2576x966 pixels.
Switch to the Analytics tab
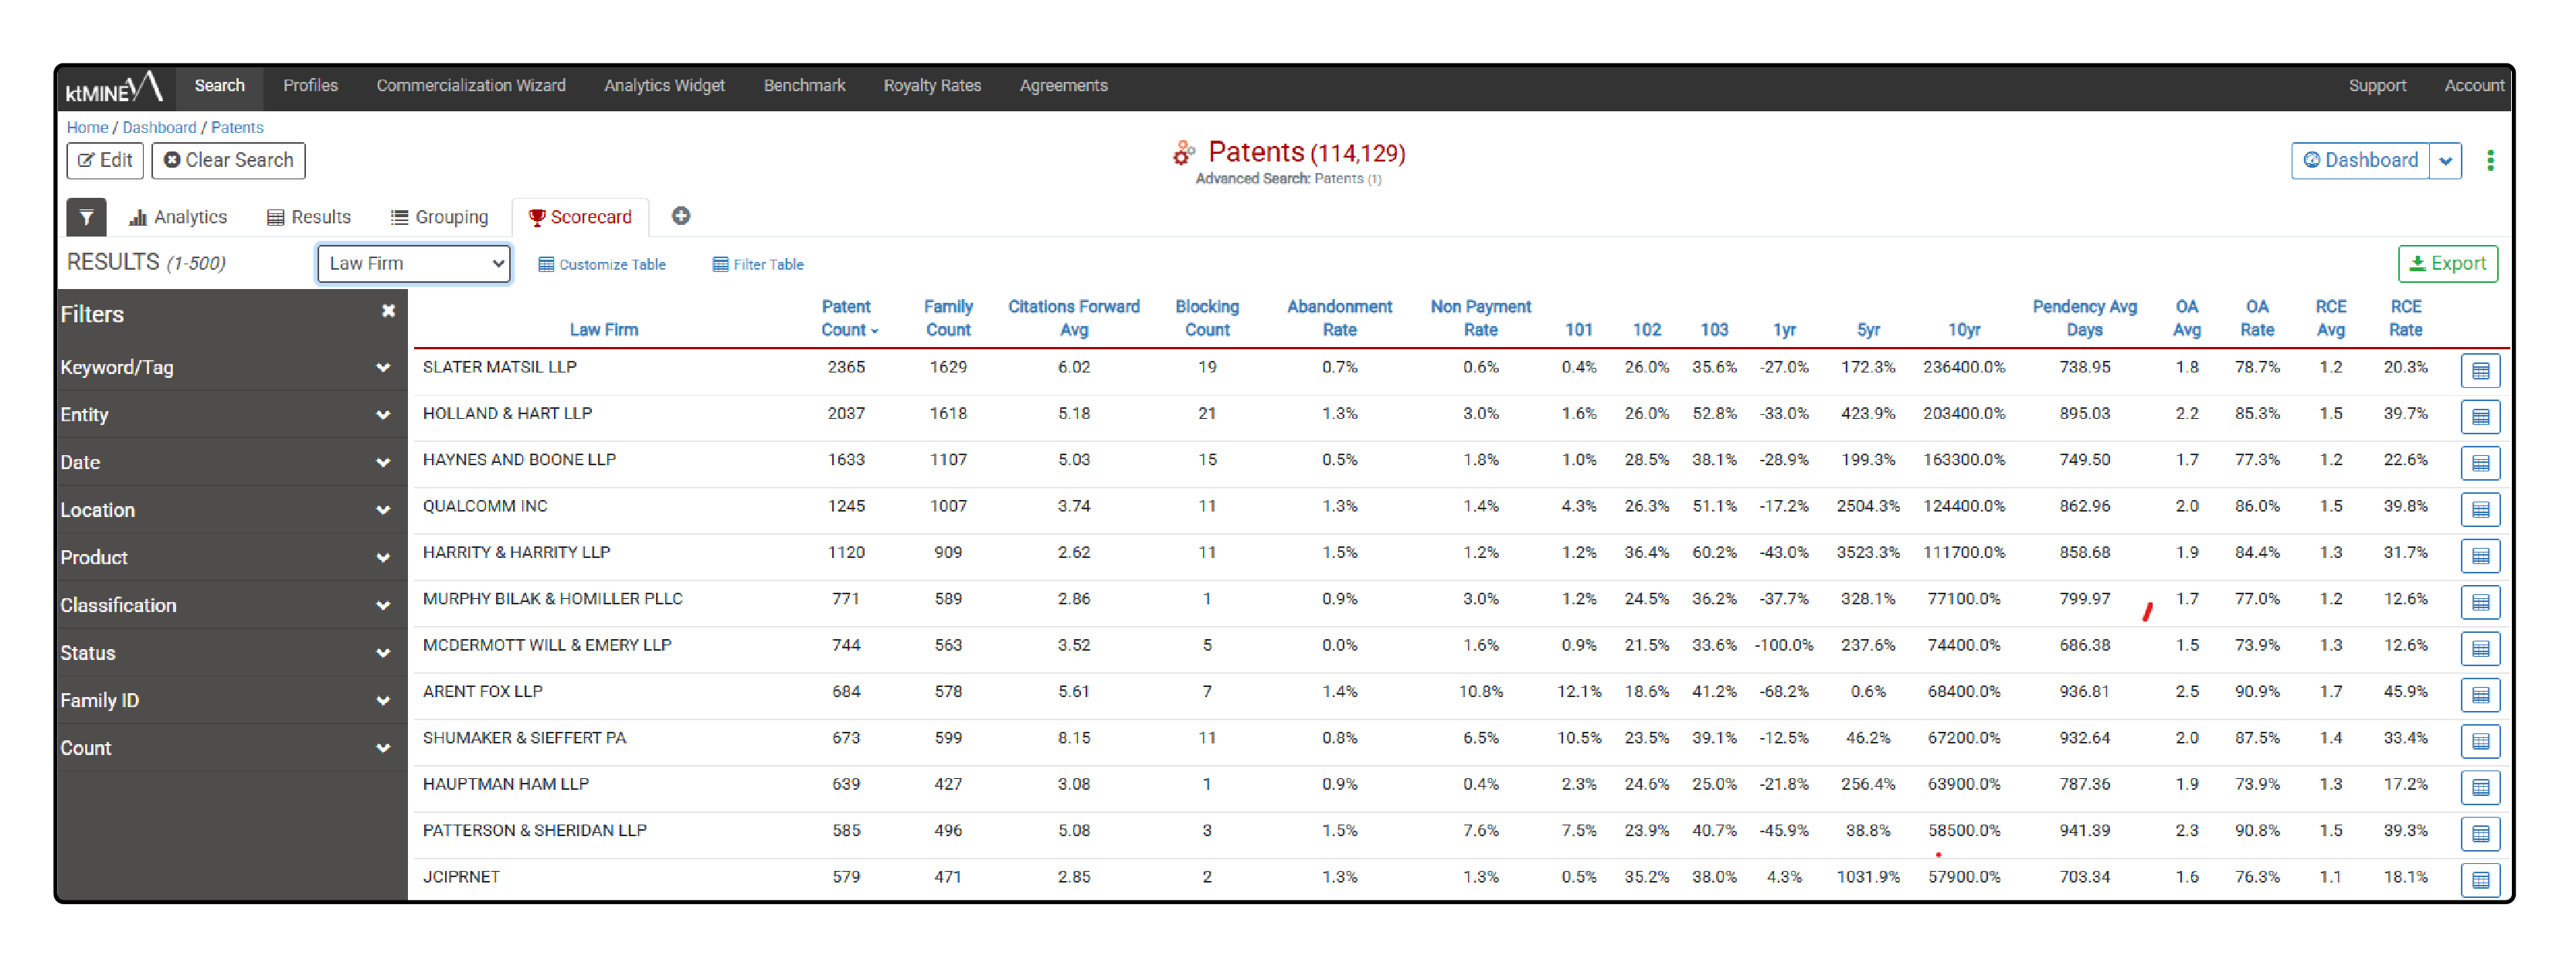178,217
